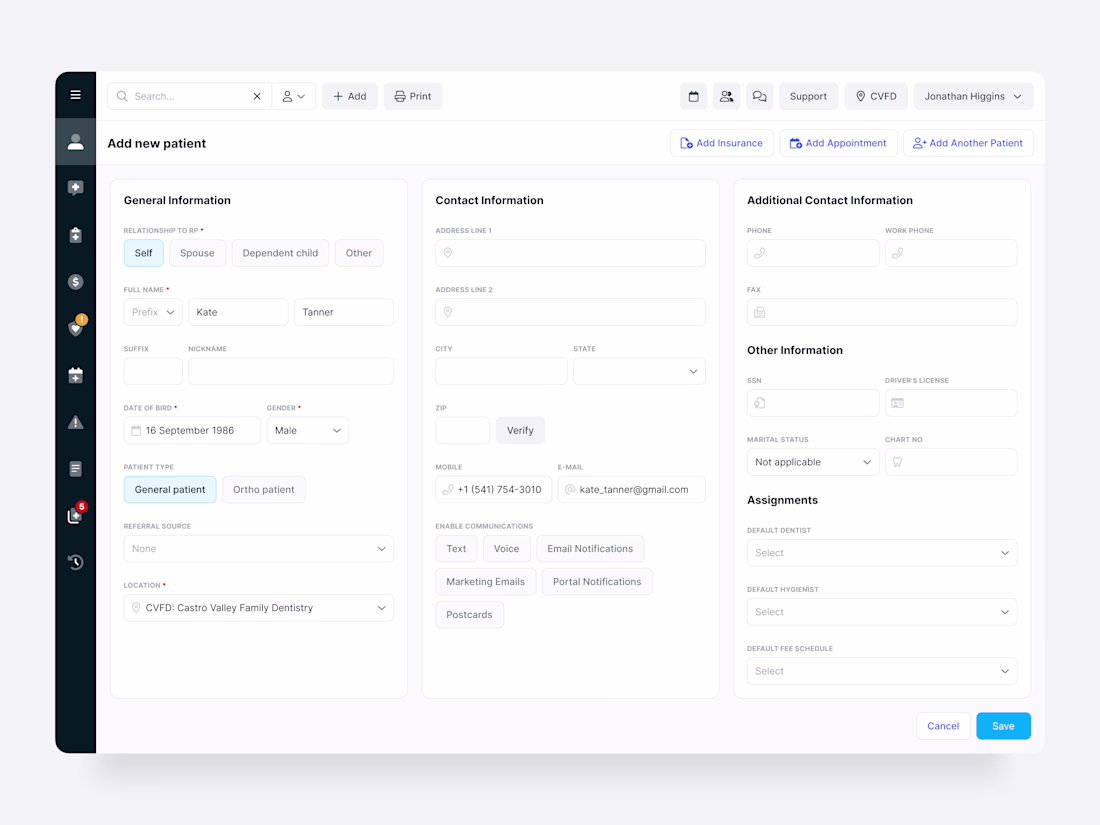Click the magnifier search icon
The height and width of the screenshot is (825, 1100).
point(122,96)
